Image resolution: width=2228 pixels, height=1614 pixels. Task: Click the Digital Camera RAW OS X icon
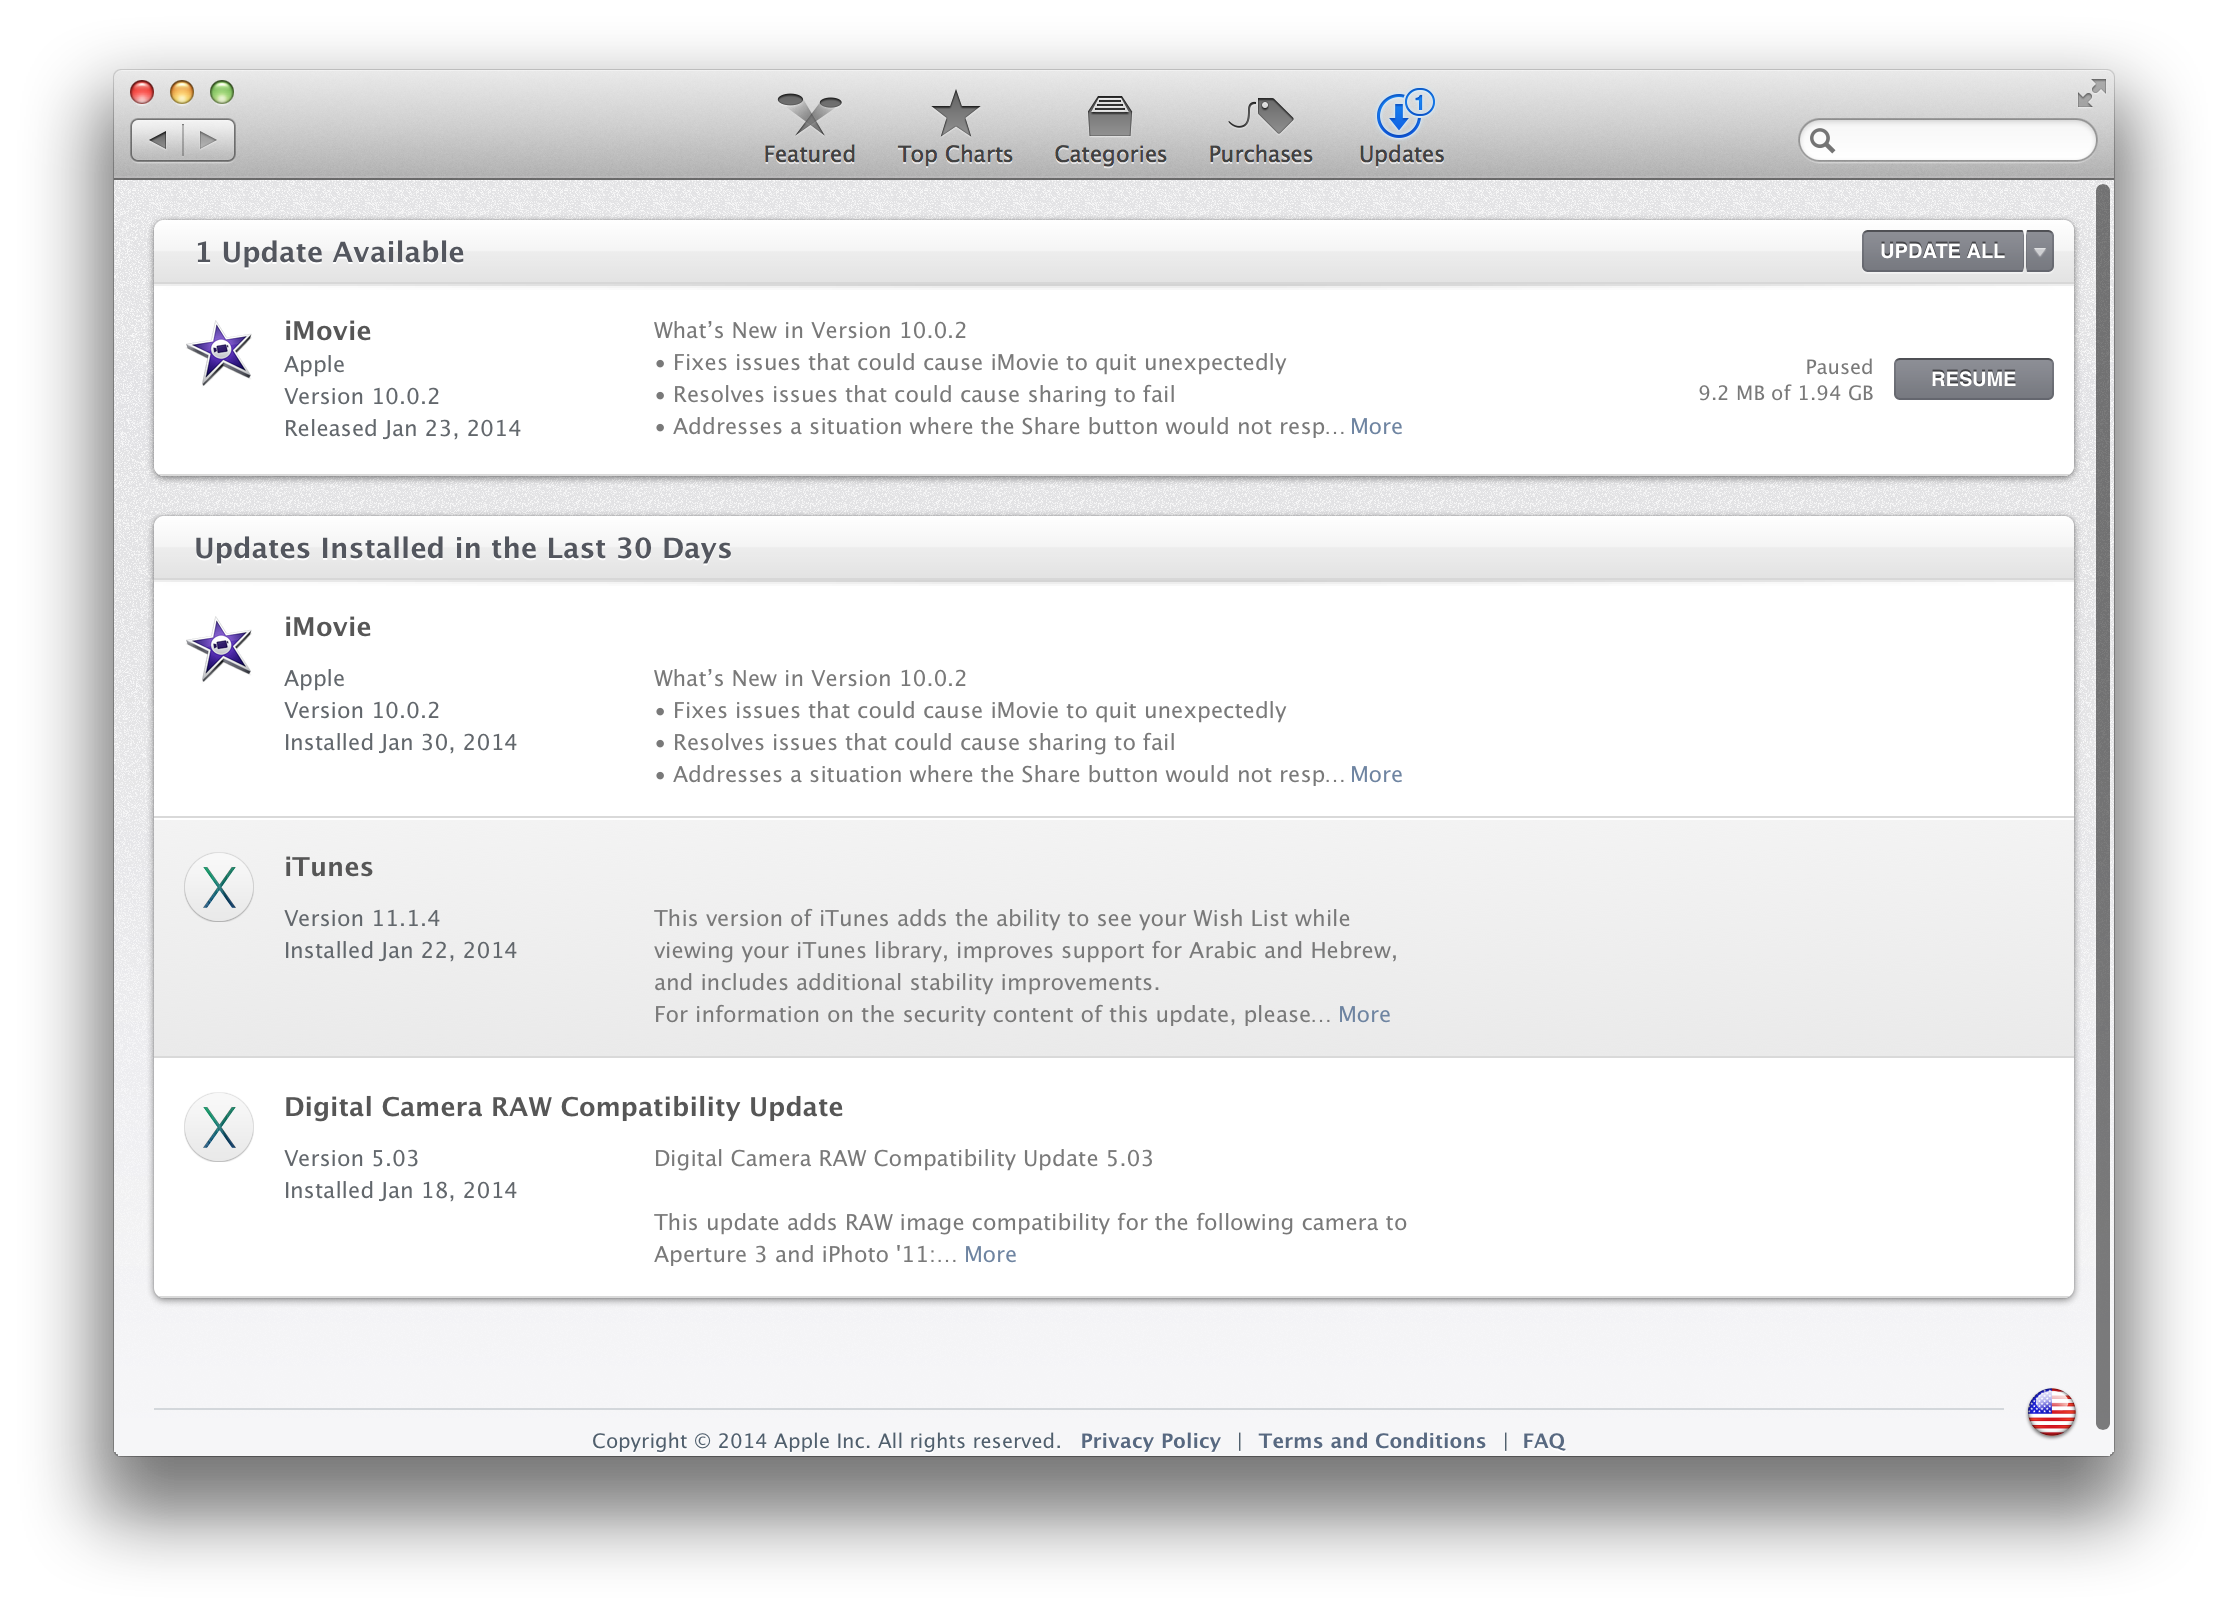[x=219, y=1127]
